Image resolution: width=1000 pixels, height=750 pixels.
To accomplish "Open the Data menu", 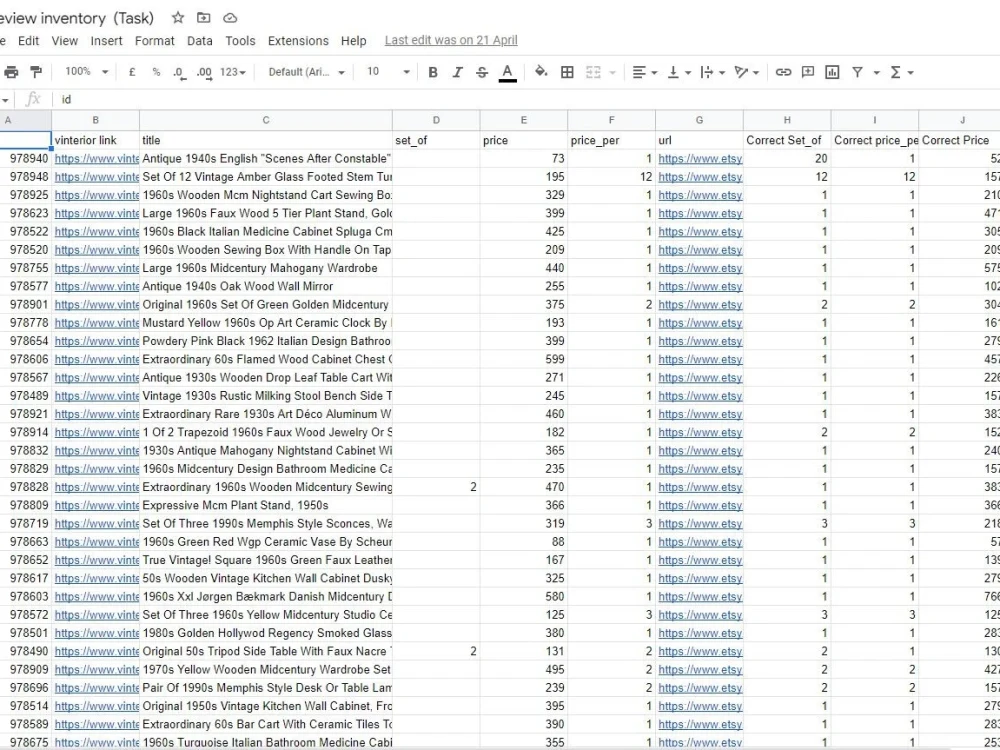I will pos(200,41).
